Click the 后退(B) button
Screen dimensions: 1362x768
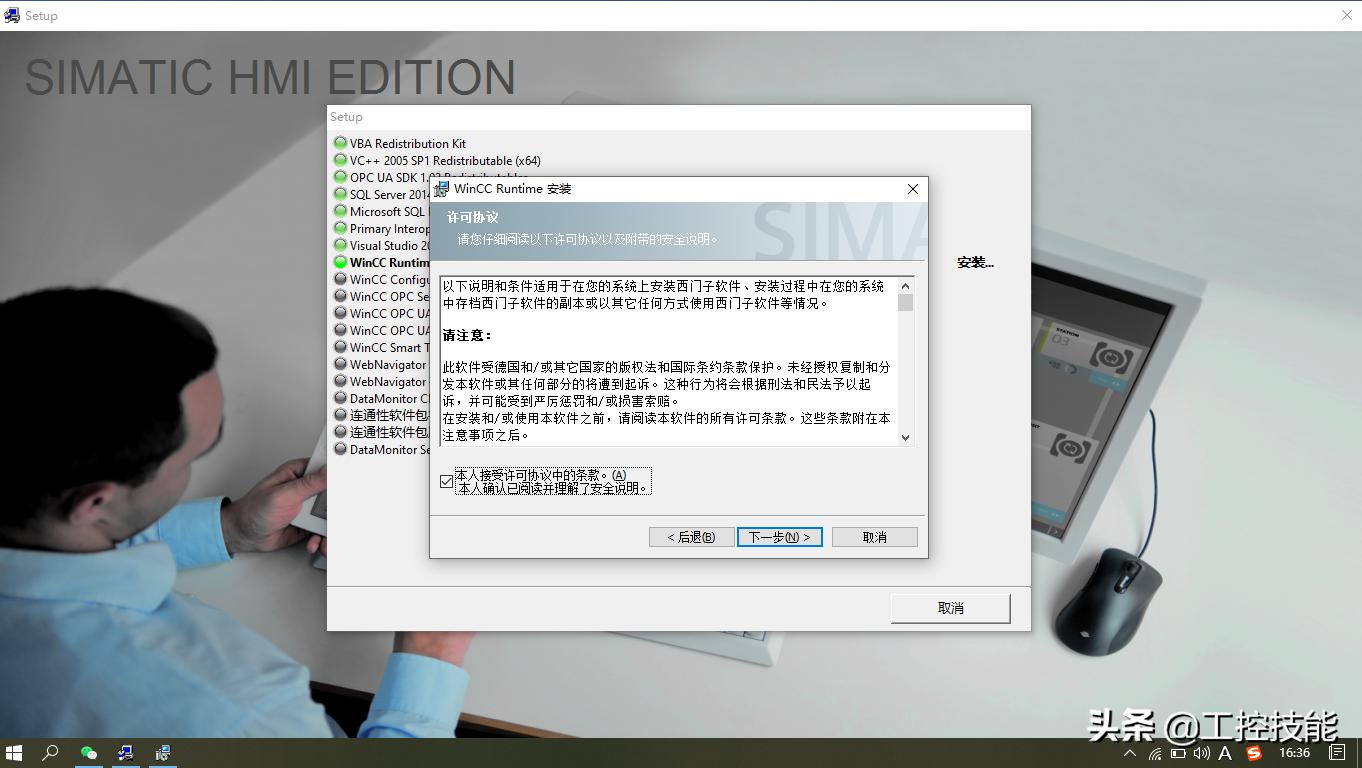pos(690,536)
